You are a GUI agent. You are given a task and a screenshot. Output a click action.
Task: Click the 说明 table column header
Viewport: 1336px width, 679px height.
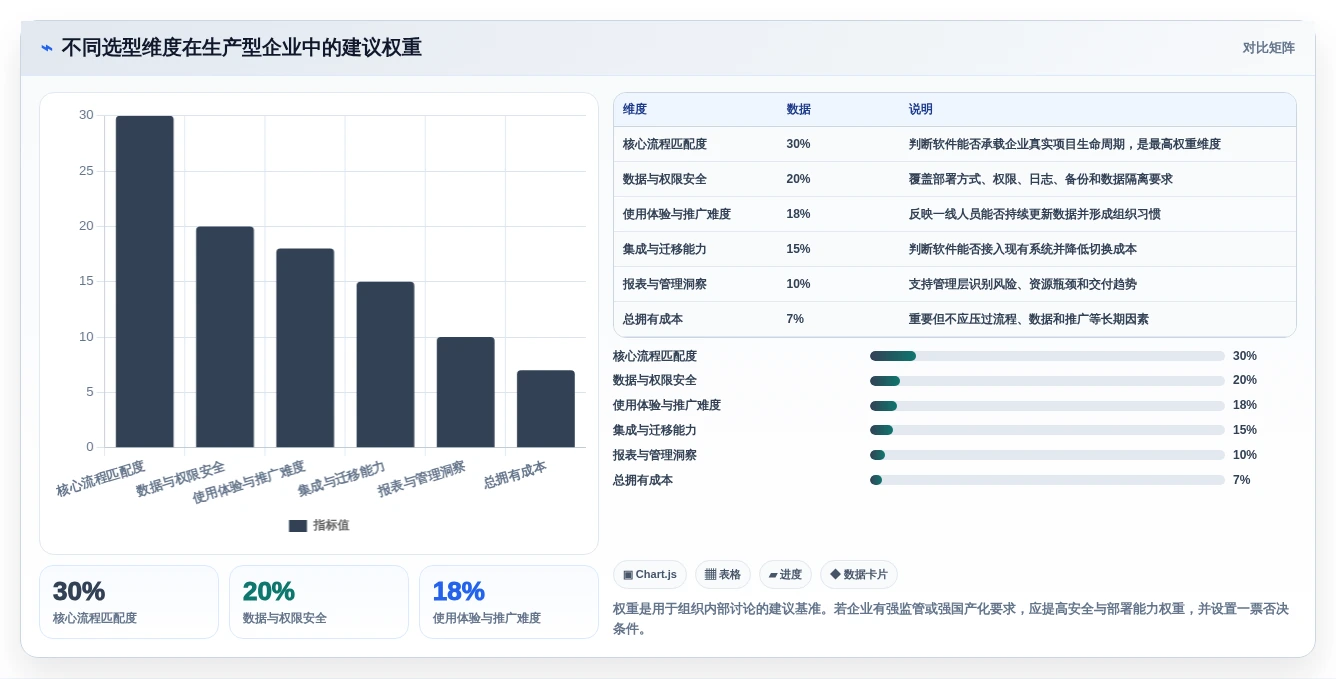(x=921, y=110)
